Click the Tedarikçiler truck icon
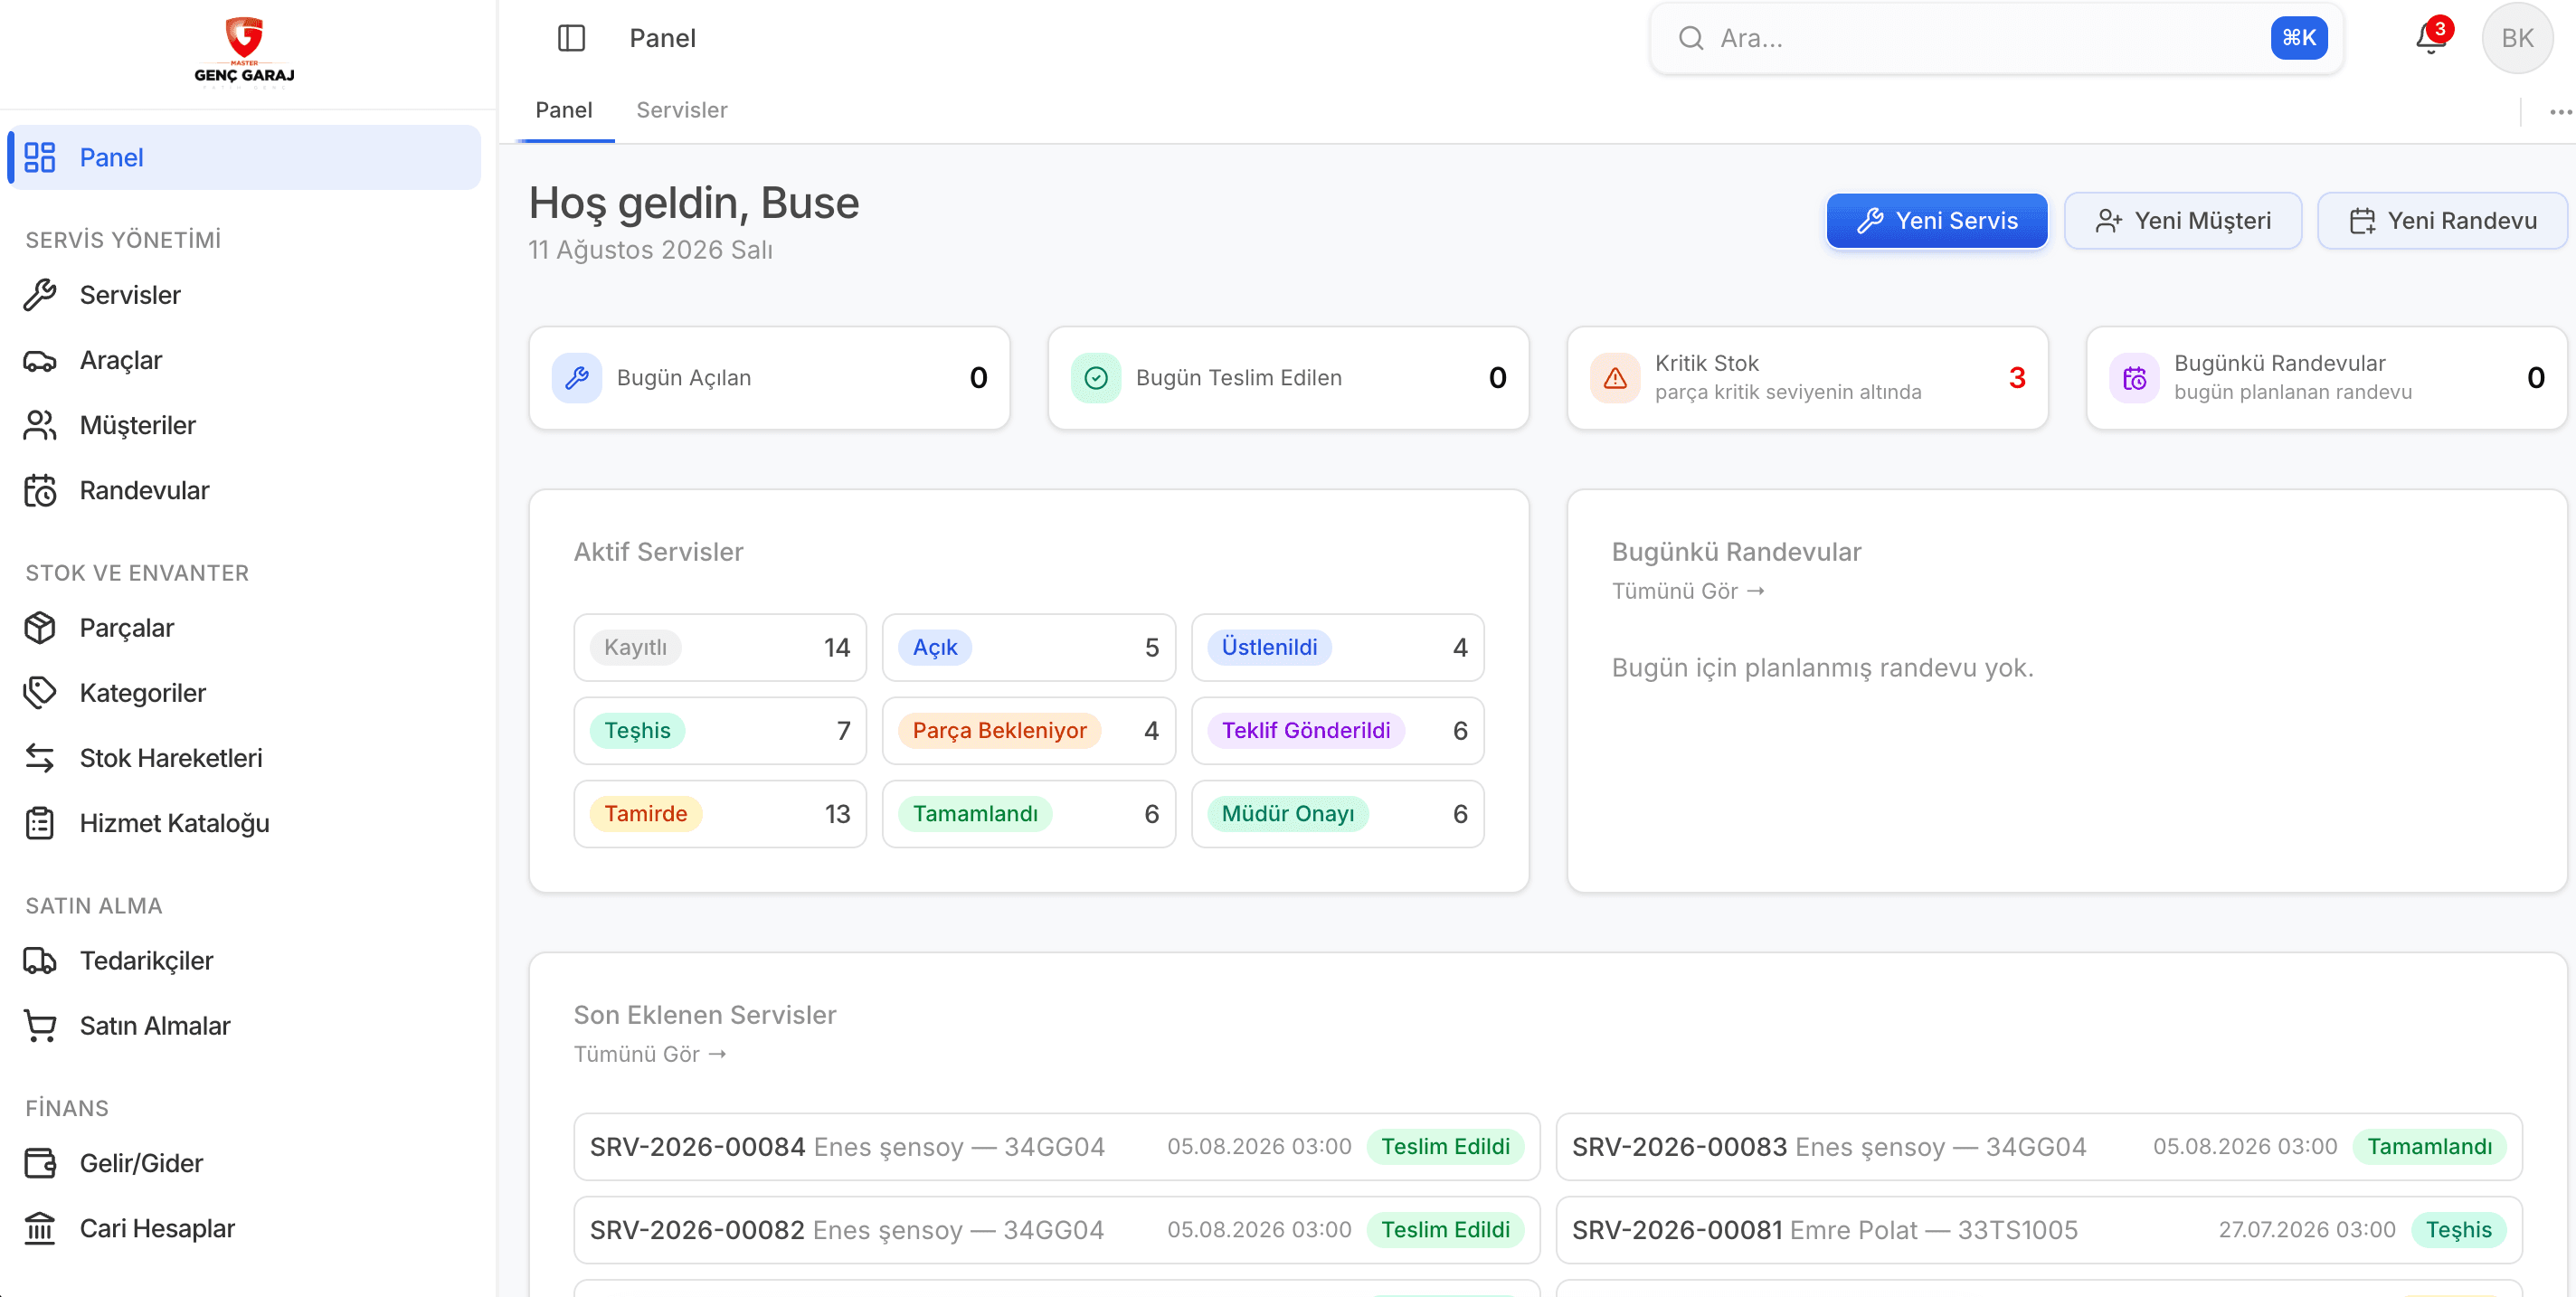The width and height of the screenshot is (2576, 1297). click(x=40, y=961)
